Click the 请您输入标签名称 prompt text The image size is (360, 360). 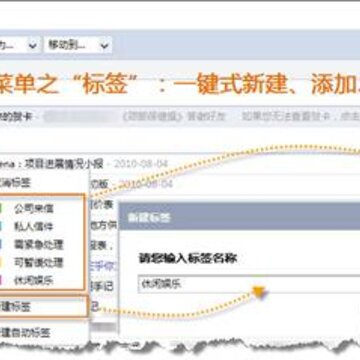(x=188, y=259)
